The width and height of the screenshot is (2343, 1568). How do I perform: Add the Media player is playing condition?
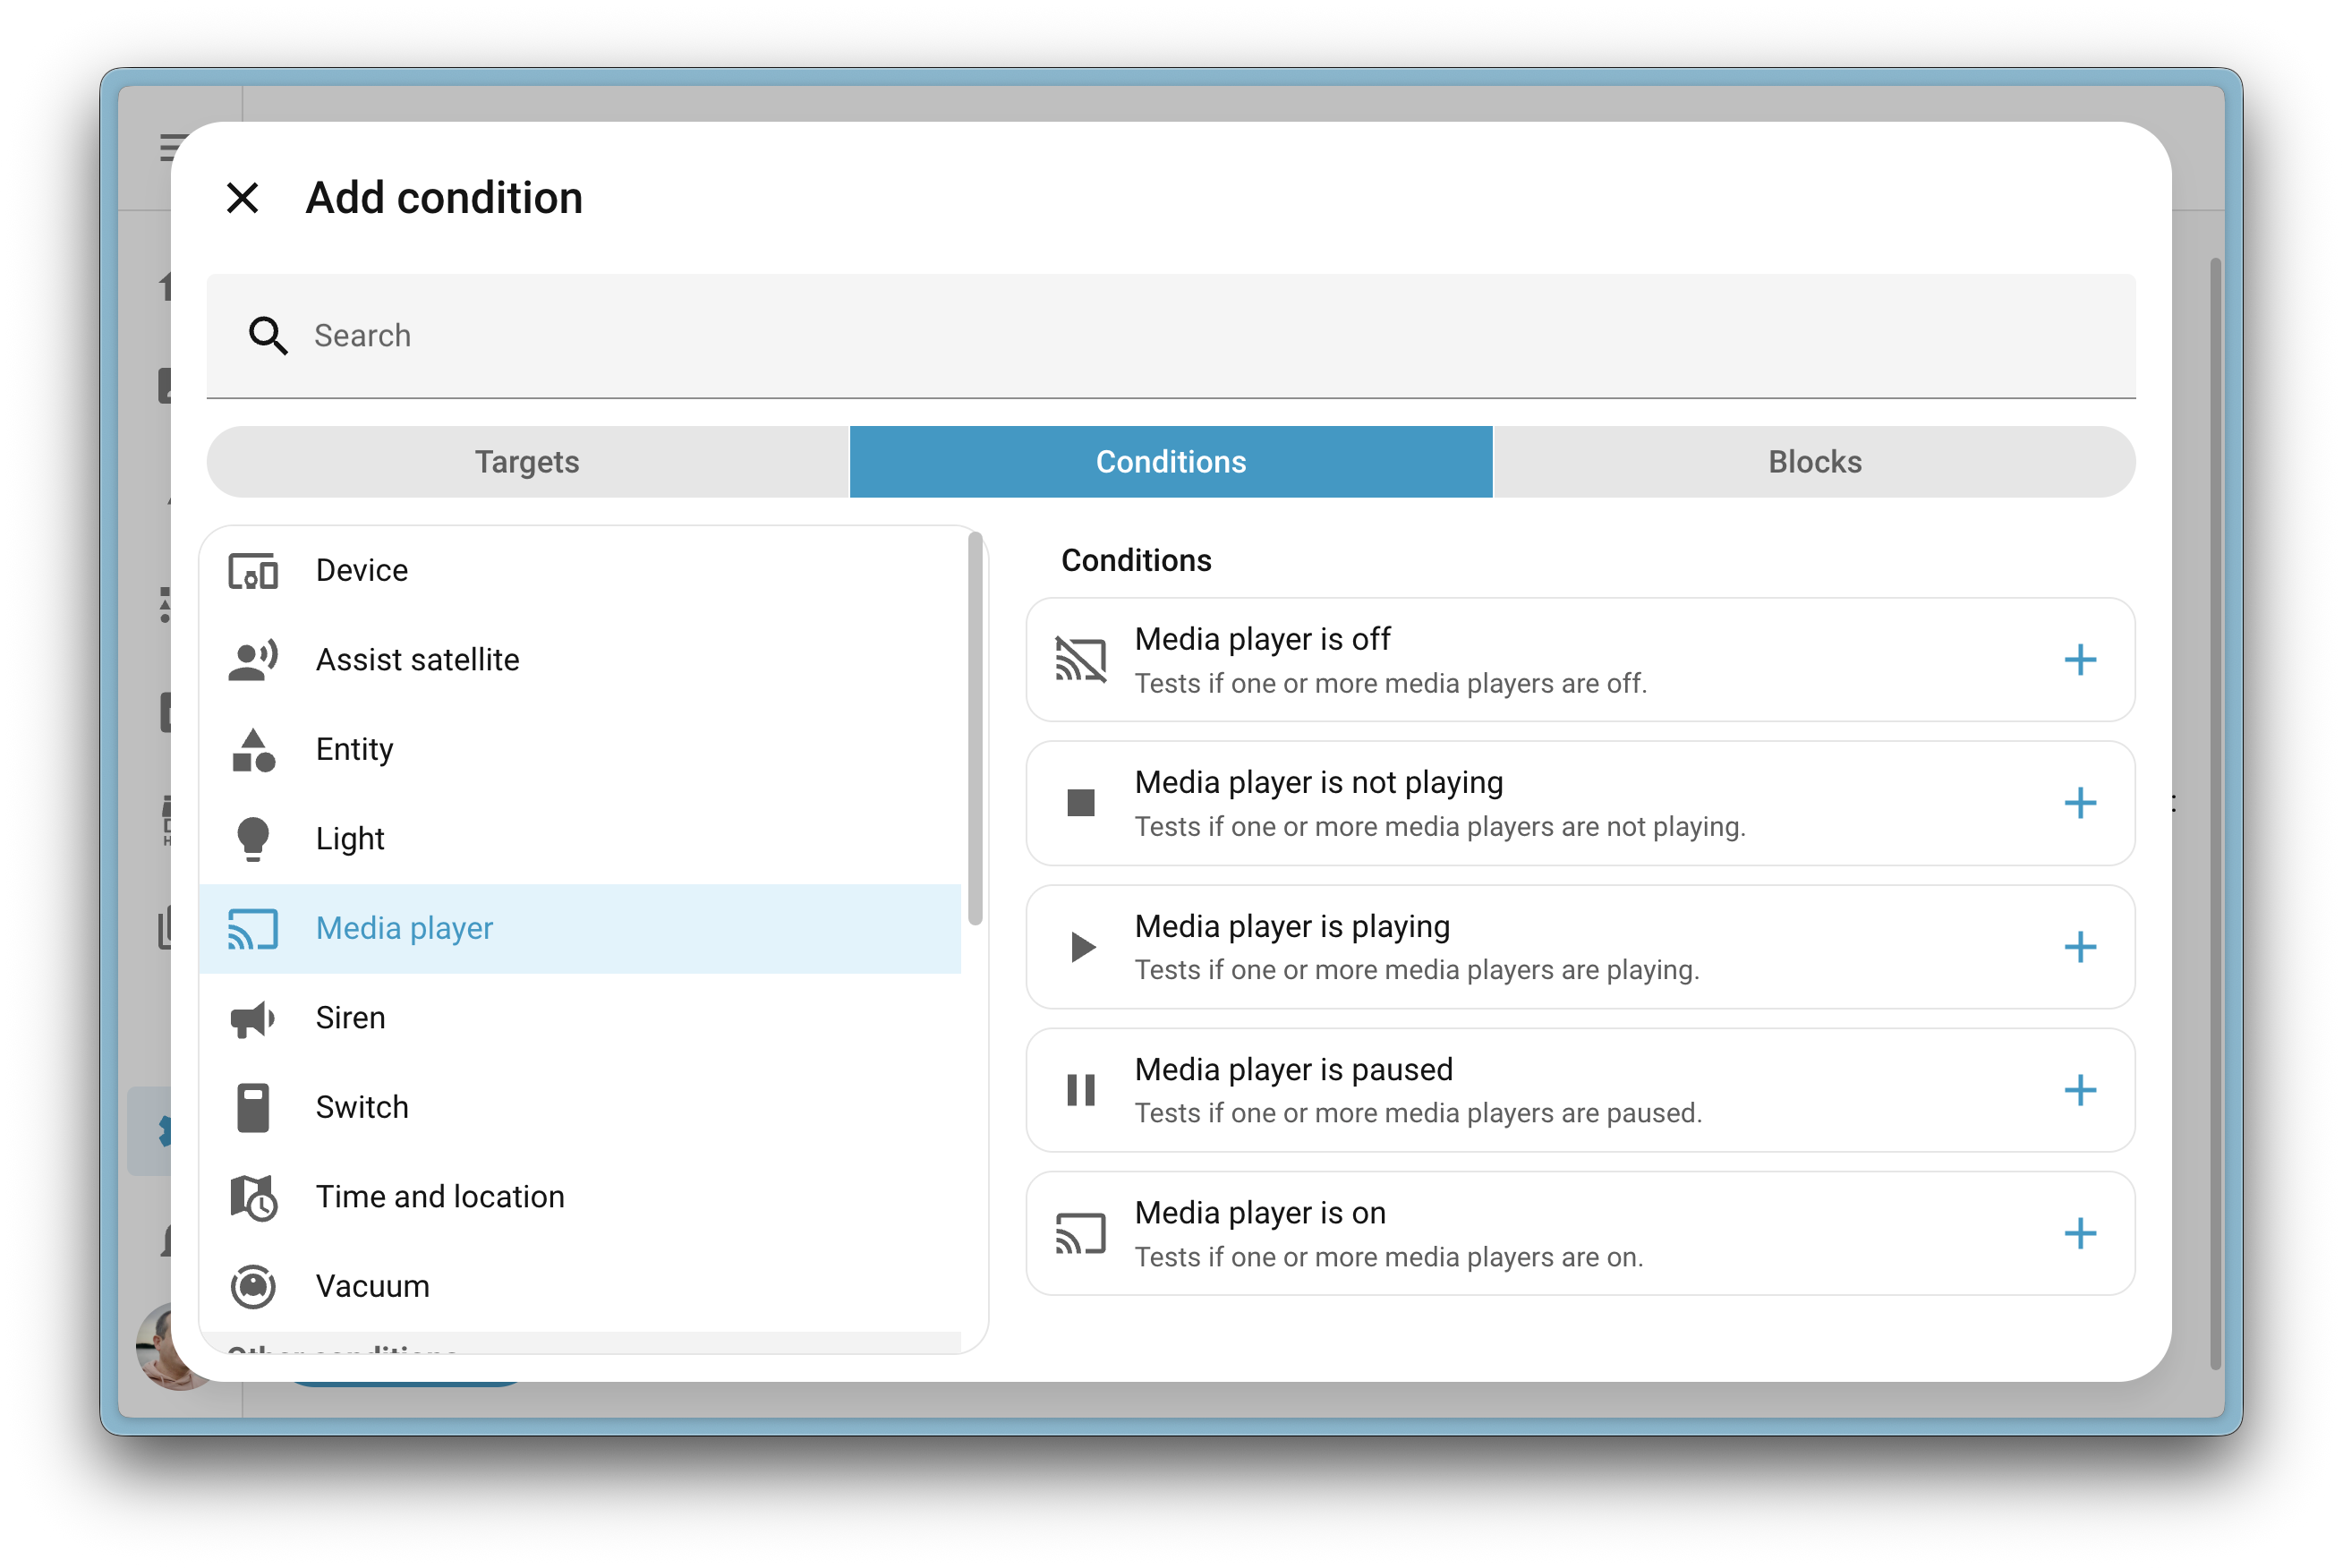point(2081,947)
